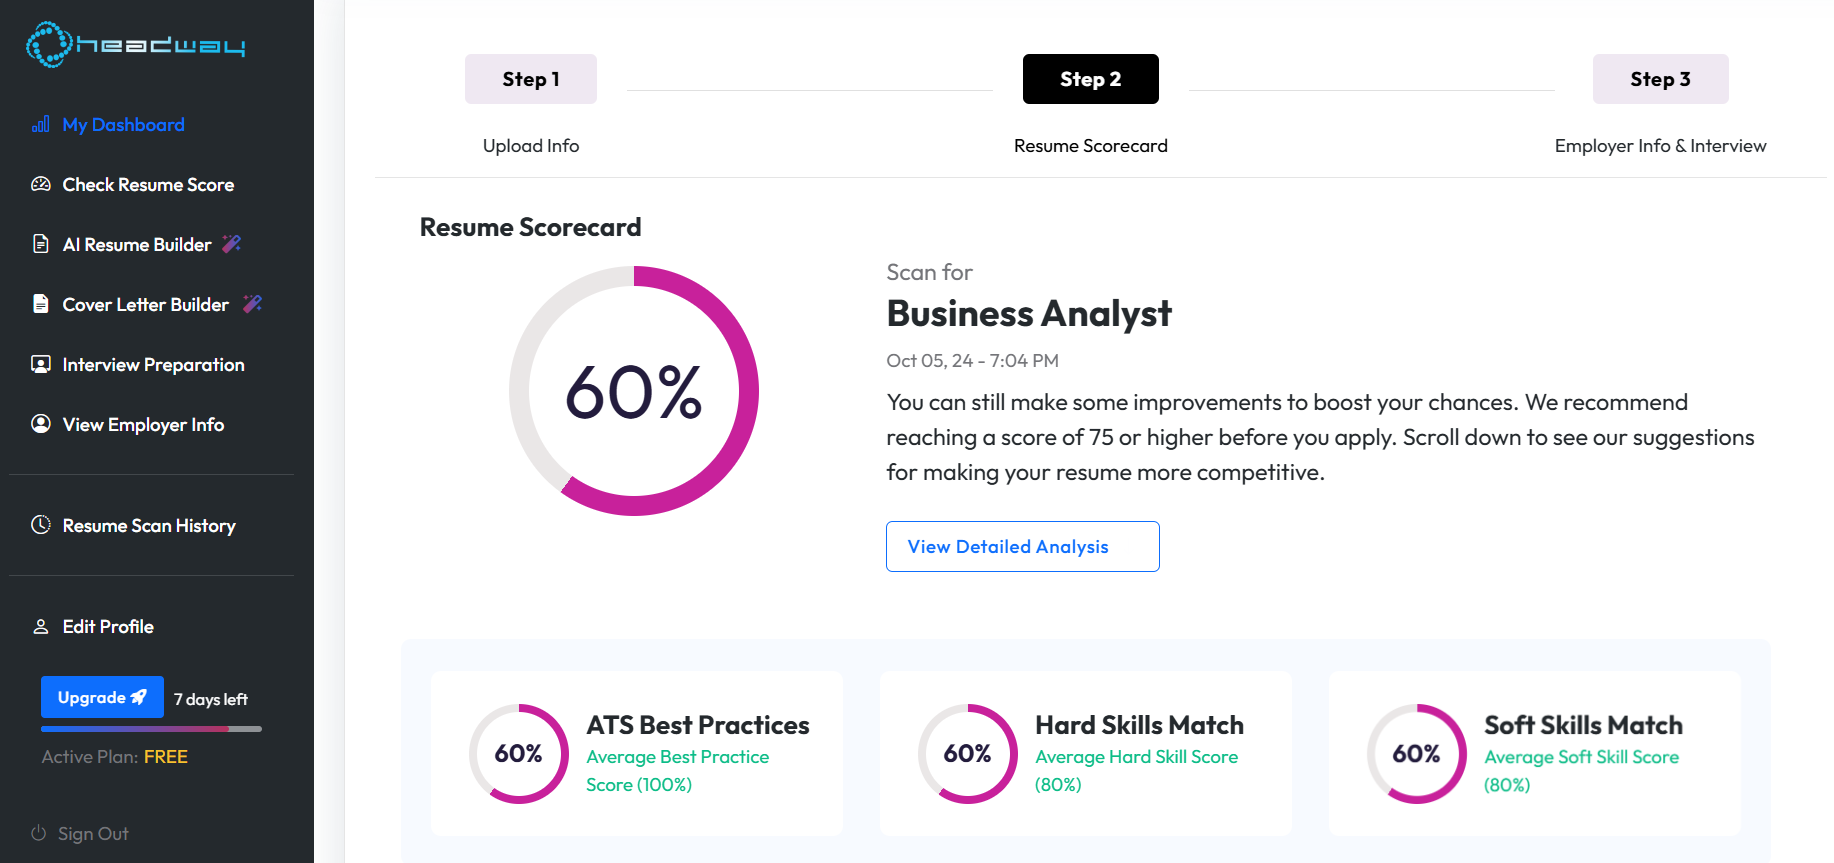
Task: Go to Step 1 Upload Info
Action: [530, 79]
